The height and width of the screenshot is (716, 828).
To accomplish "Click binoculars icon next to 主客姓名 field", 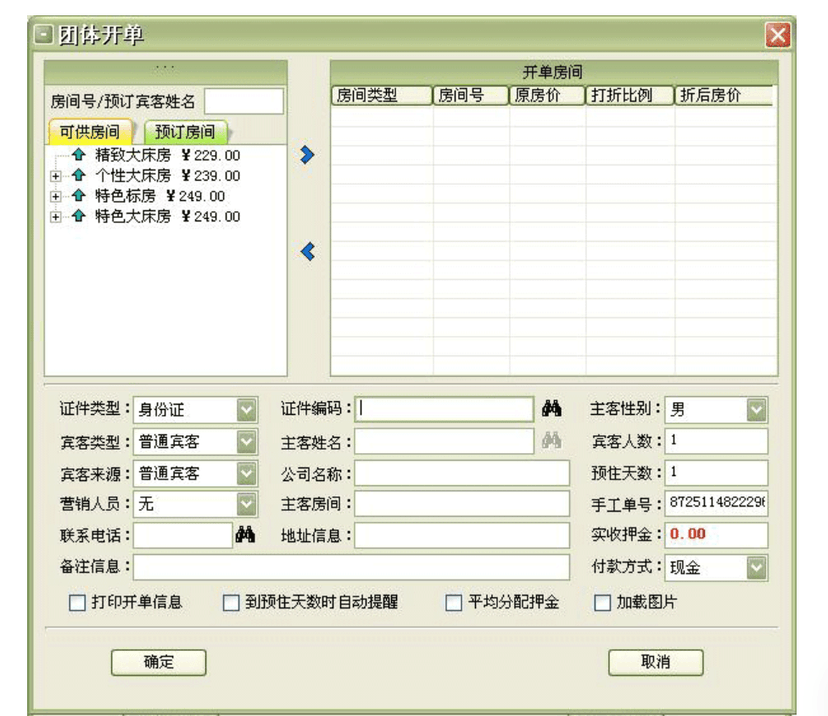I will point(552,441).
